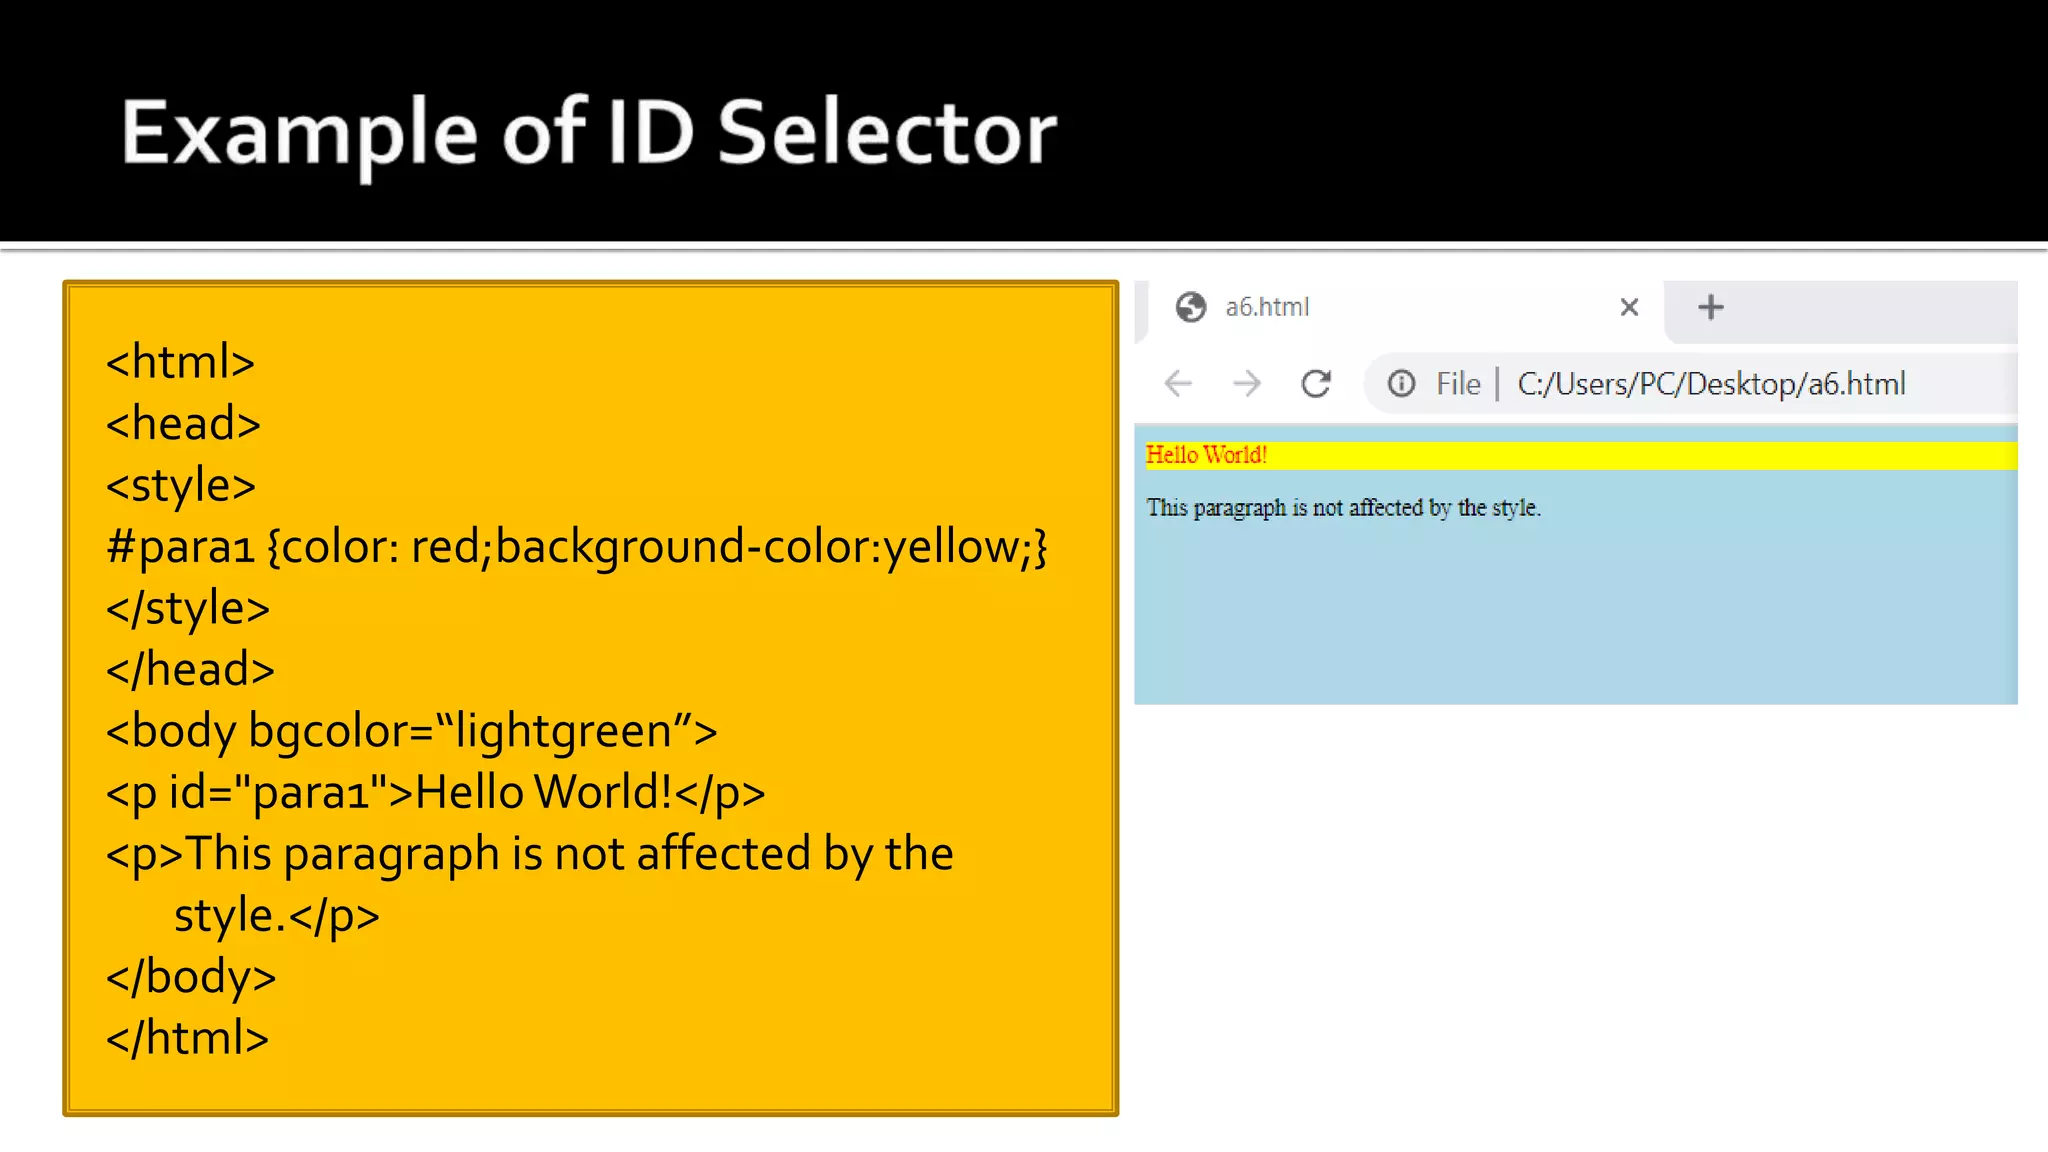Click the address bar showing C:/Users/PC/Desktop/a6.html
Viewport: 2048px width, 1152px height.
coord(1690,384)
